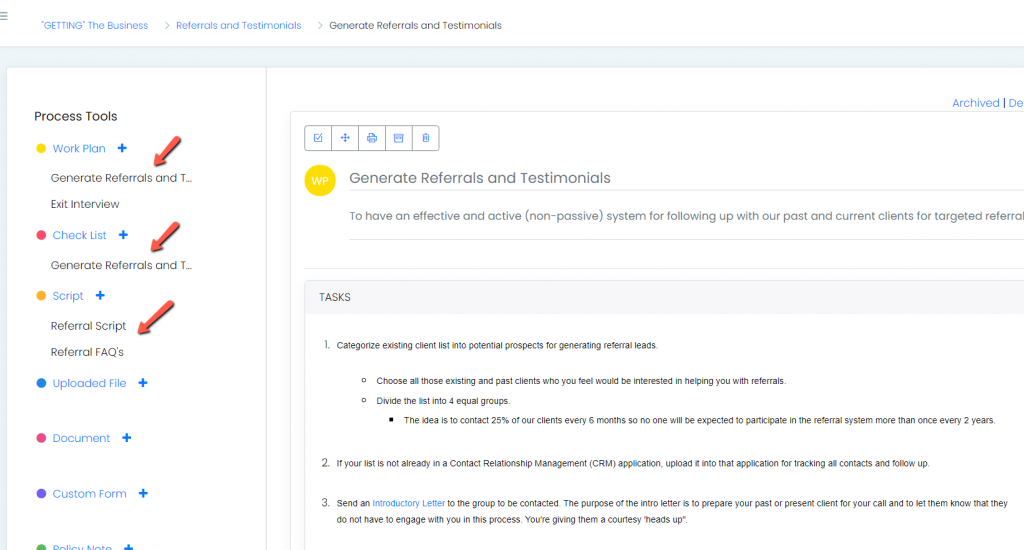Image resolution: width=1024 pixels, height=550 pixels.
Task: Click the Process Tools heading
Action: point(76,116)
